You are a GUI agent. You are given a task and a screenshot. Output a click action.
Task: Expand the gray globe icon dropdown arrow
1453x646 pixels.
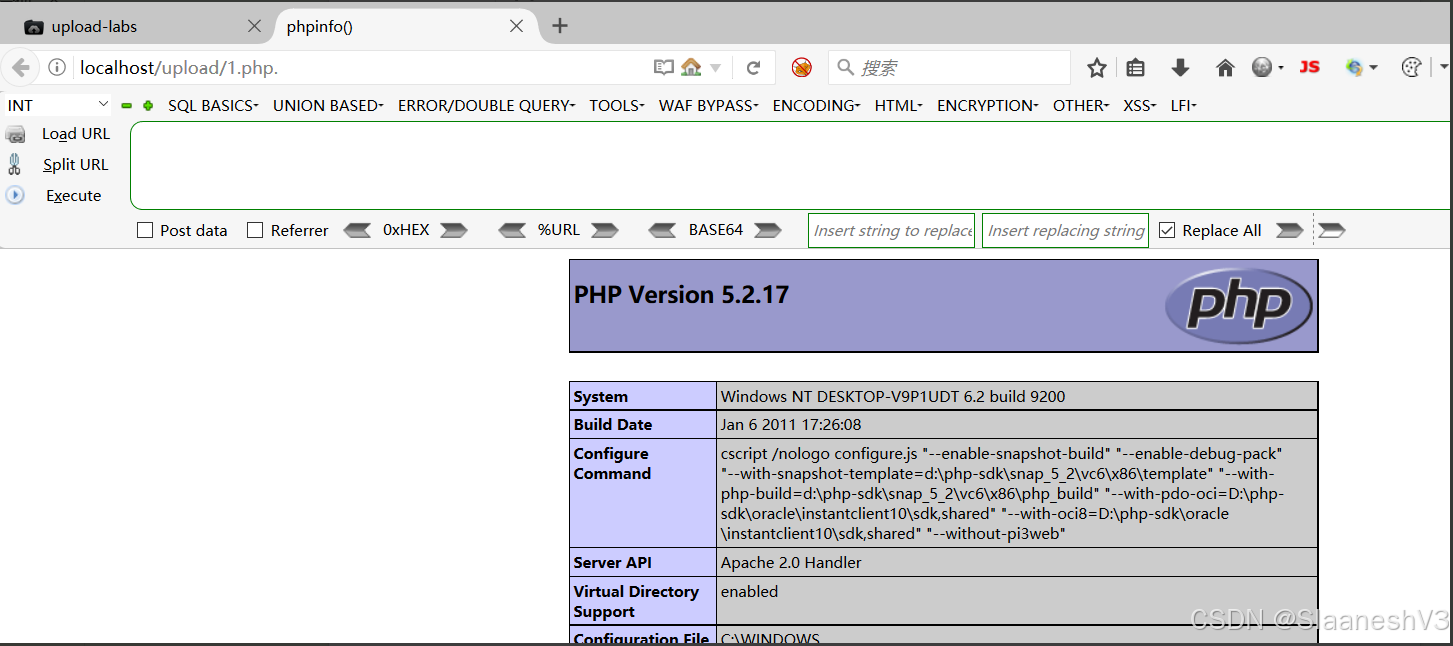tap(1280, 68)
